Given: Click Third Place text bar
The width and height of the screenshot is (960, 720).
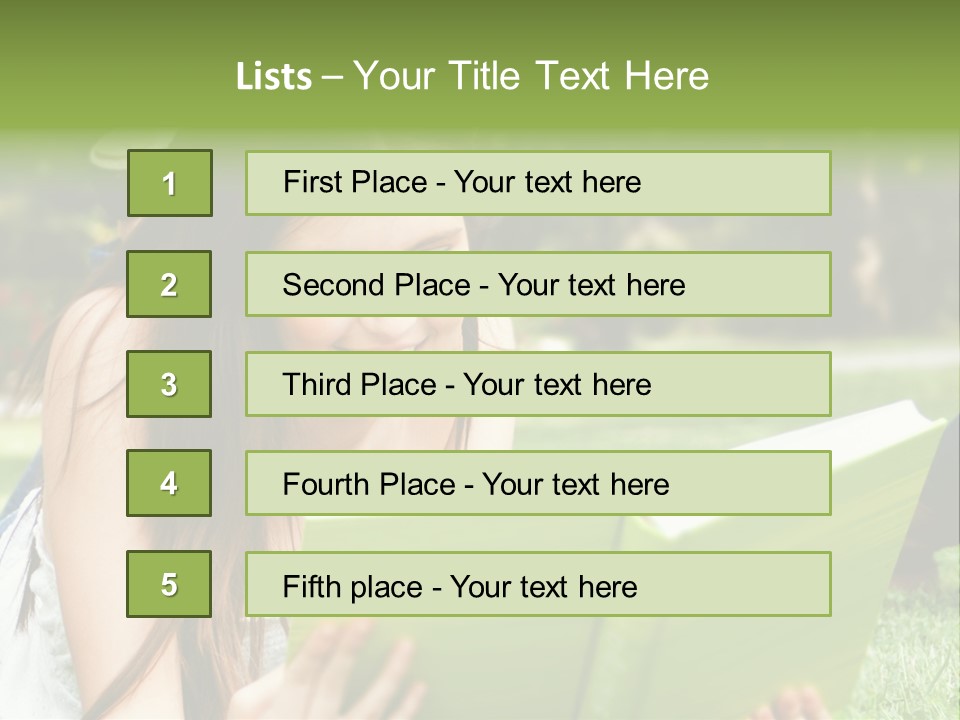Looking at the screenshot, I should pos(538,384).
